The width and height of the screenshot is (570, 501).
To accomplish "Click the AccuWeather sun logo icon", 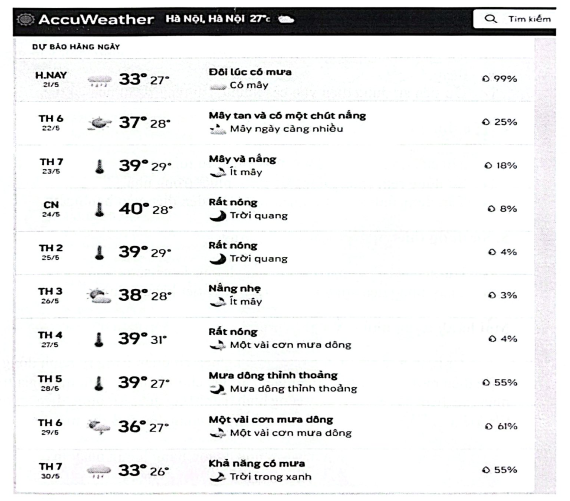I will (x=25, y=19).
